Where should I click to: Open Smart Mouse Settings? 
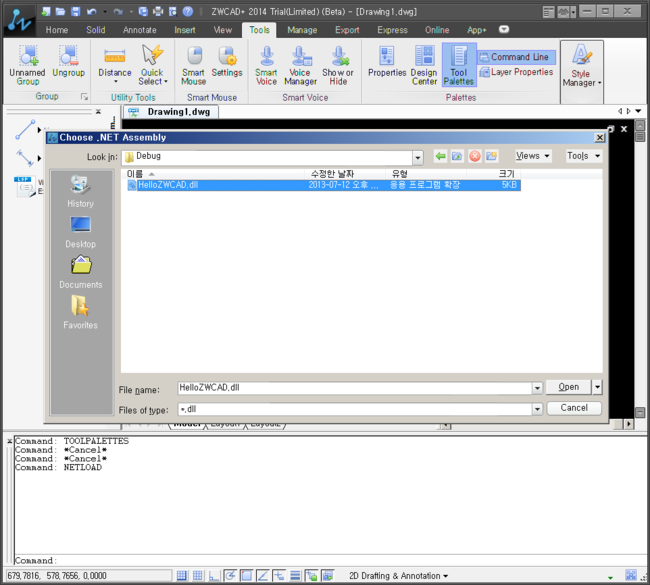(x=227, y=61)
